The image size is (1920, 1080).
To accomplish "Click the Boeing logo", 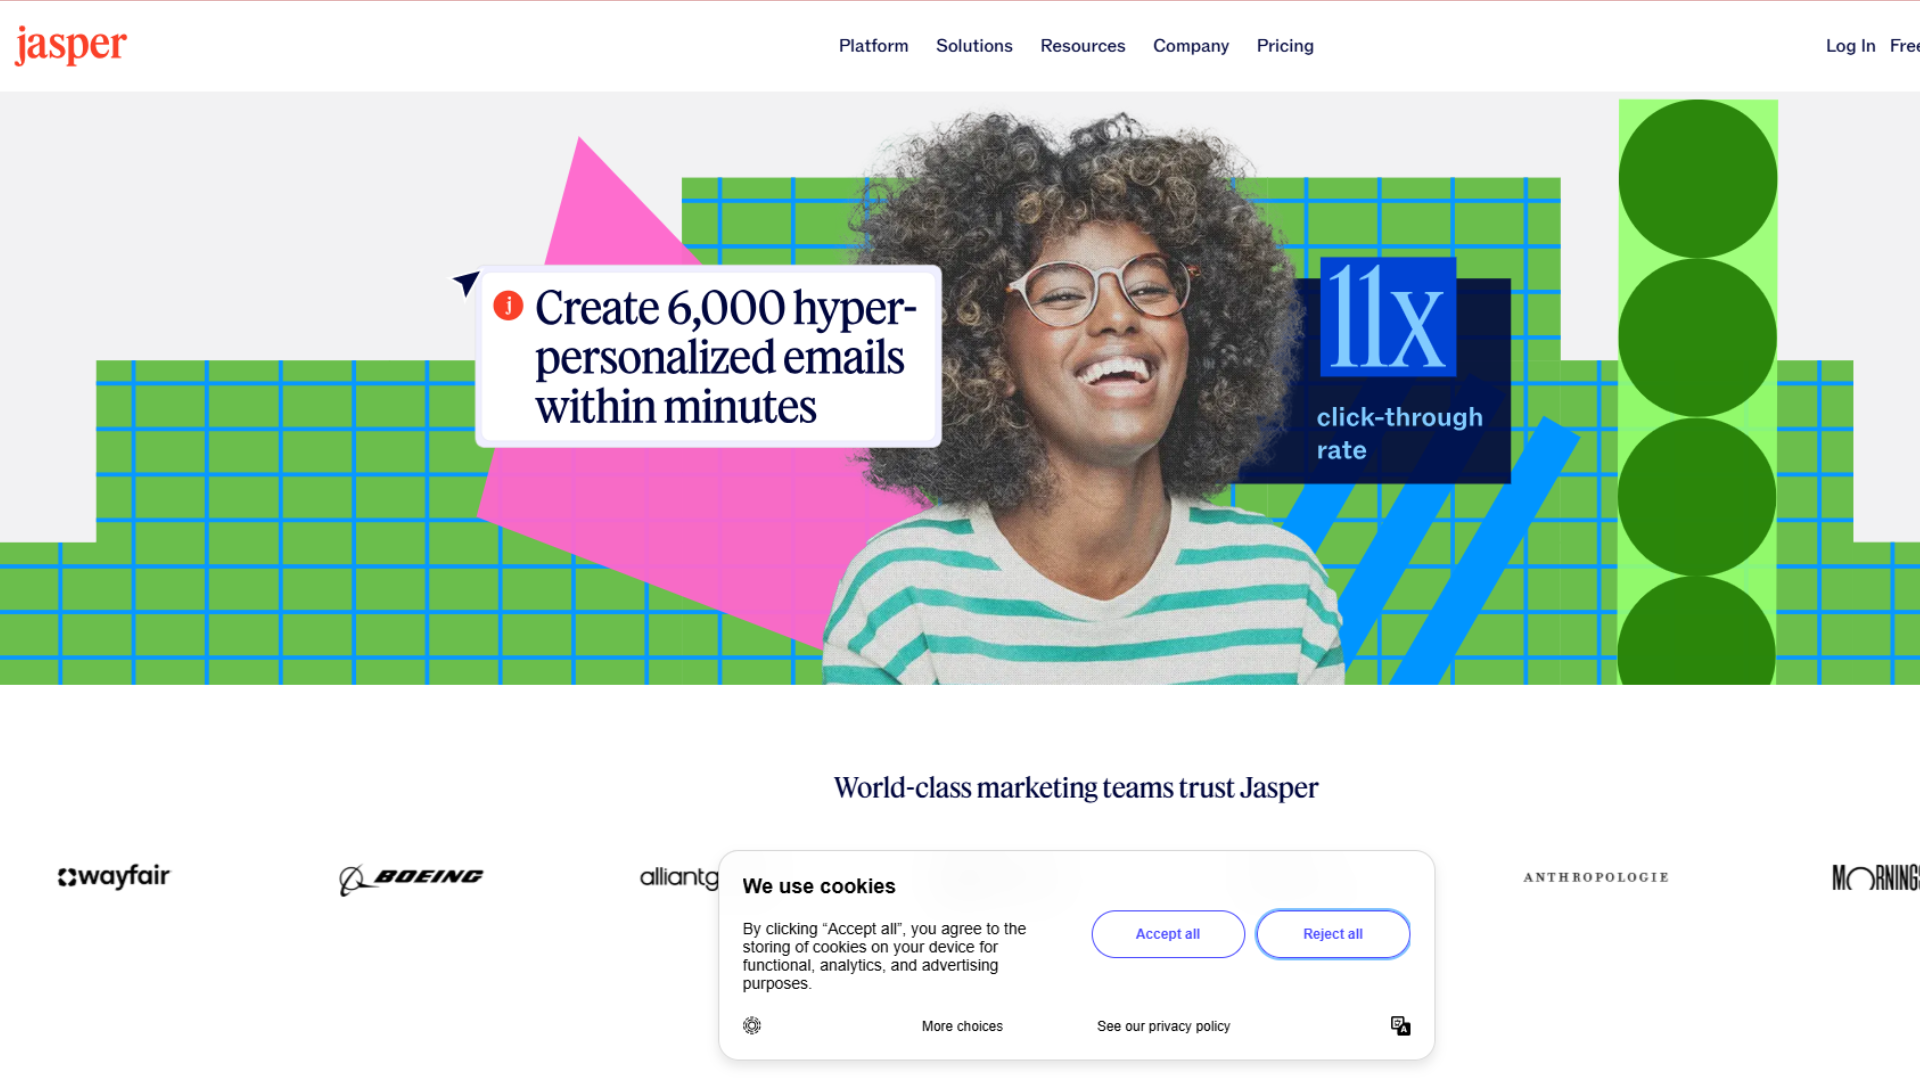I will coord(411,879).
